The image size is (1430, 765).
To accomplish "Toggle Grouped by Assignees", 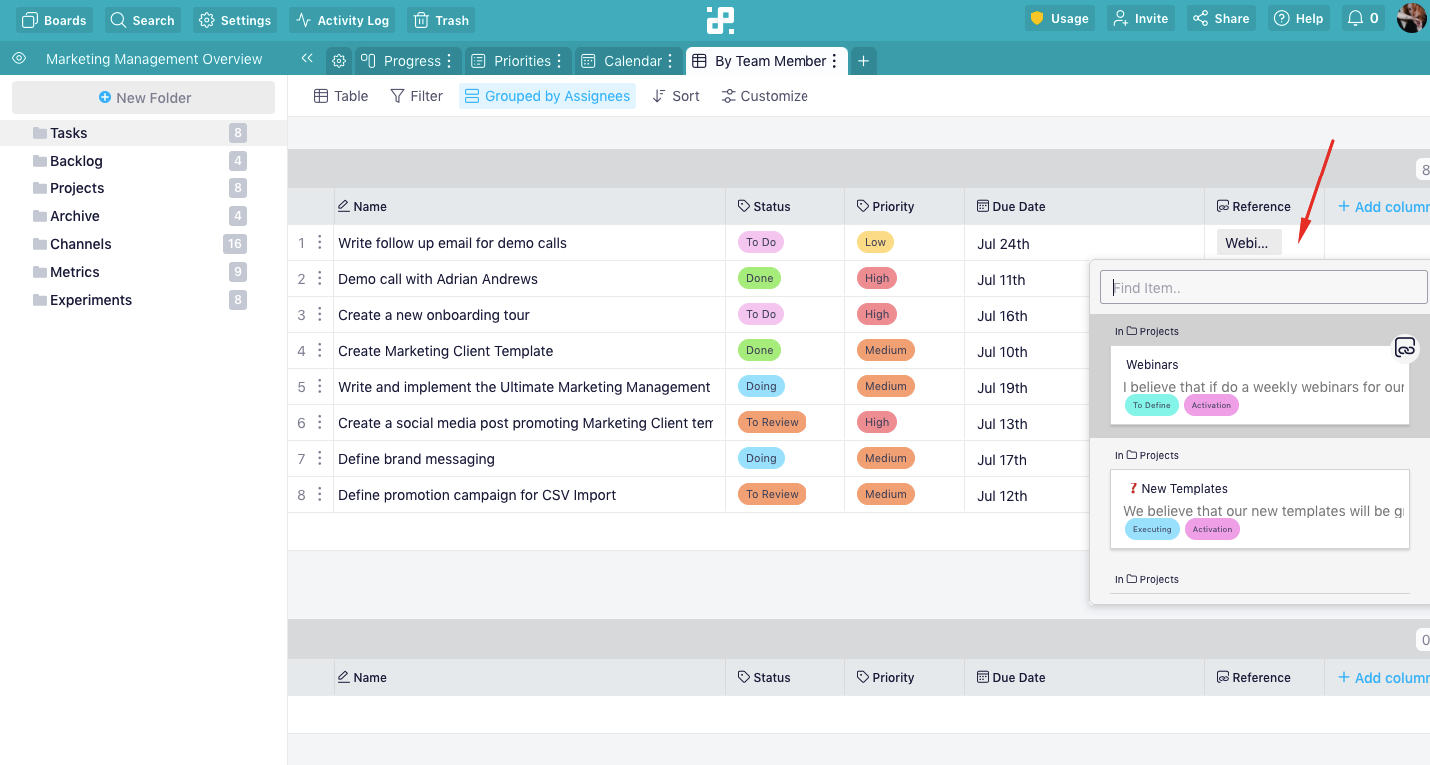I will (x=547, y=96).
